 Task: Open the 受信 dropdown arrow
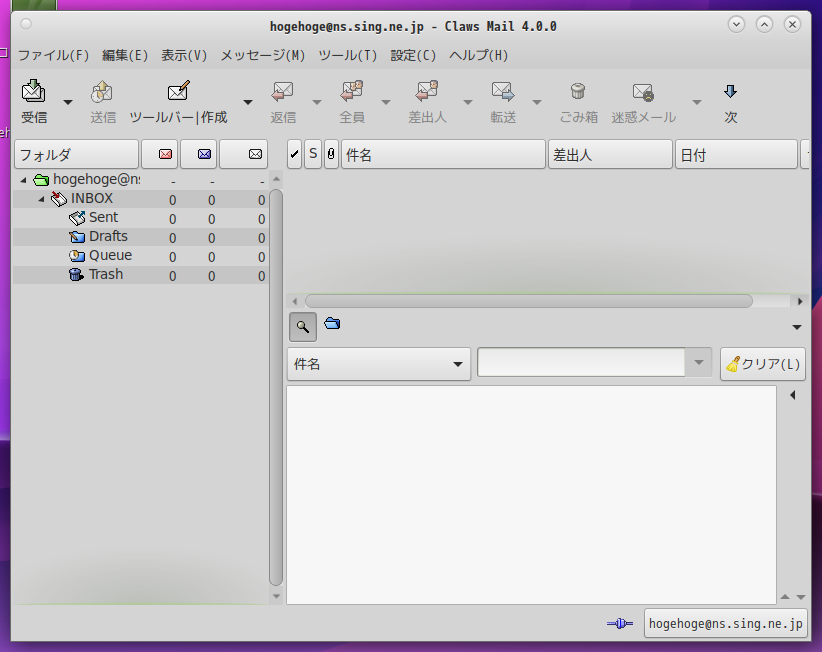pyautogui.click(x=68, y=102)
